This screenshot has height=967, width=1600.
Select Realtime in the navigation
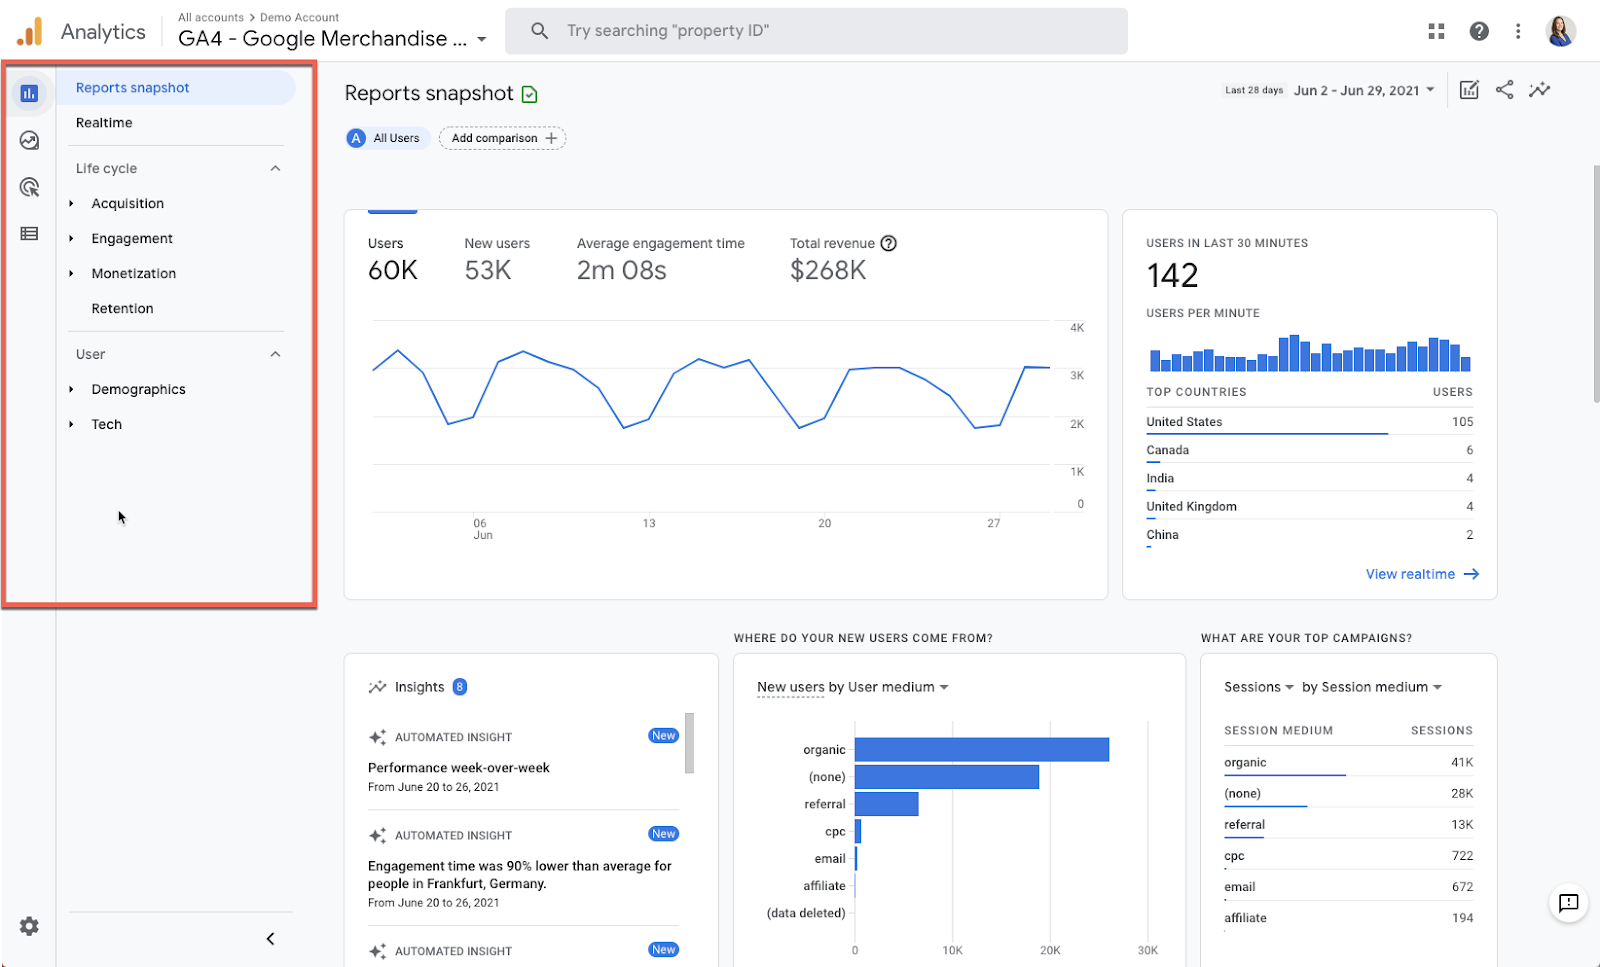(104, 122)
